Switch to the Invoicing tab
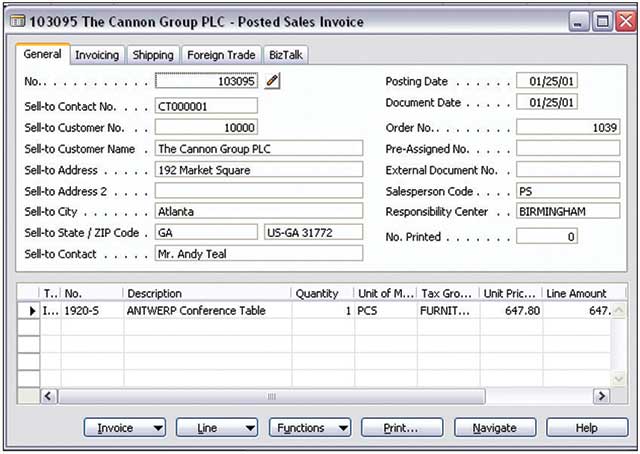 (97, 56)
